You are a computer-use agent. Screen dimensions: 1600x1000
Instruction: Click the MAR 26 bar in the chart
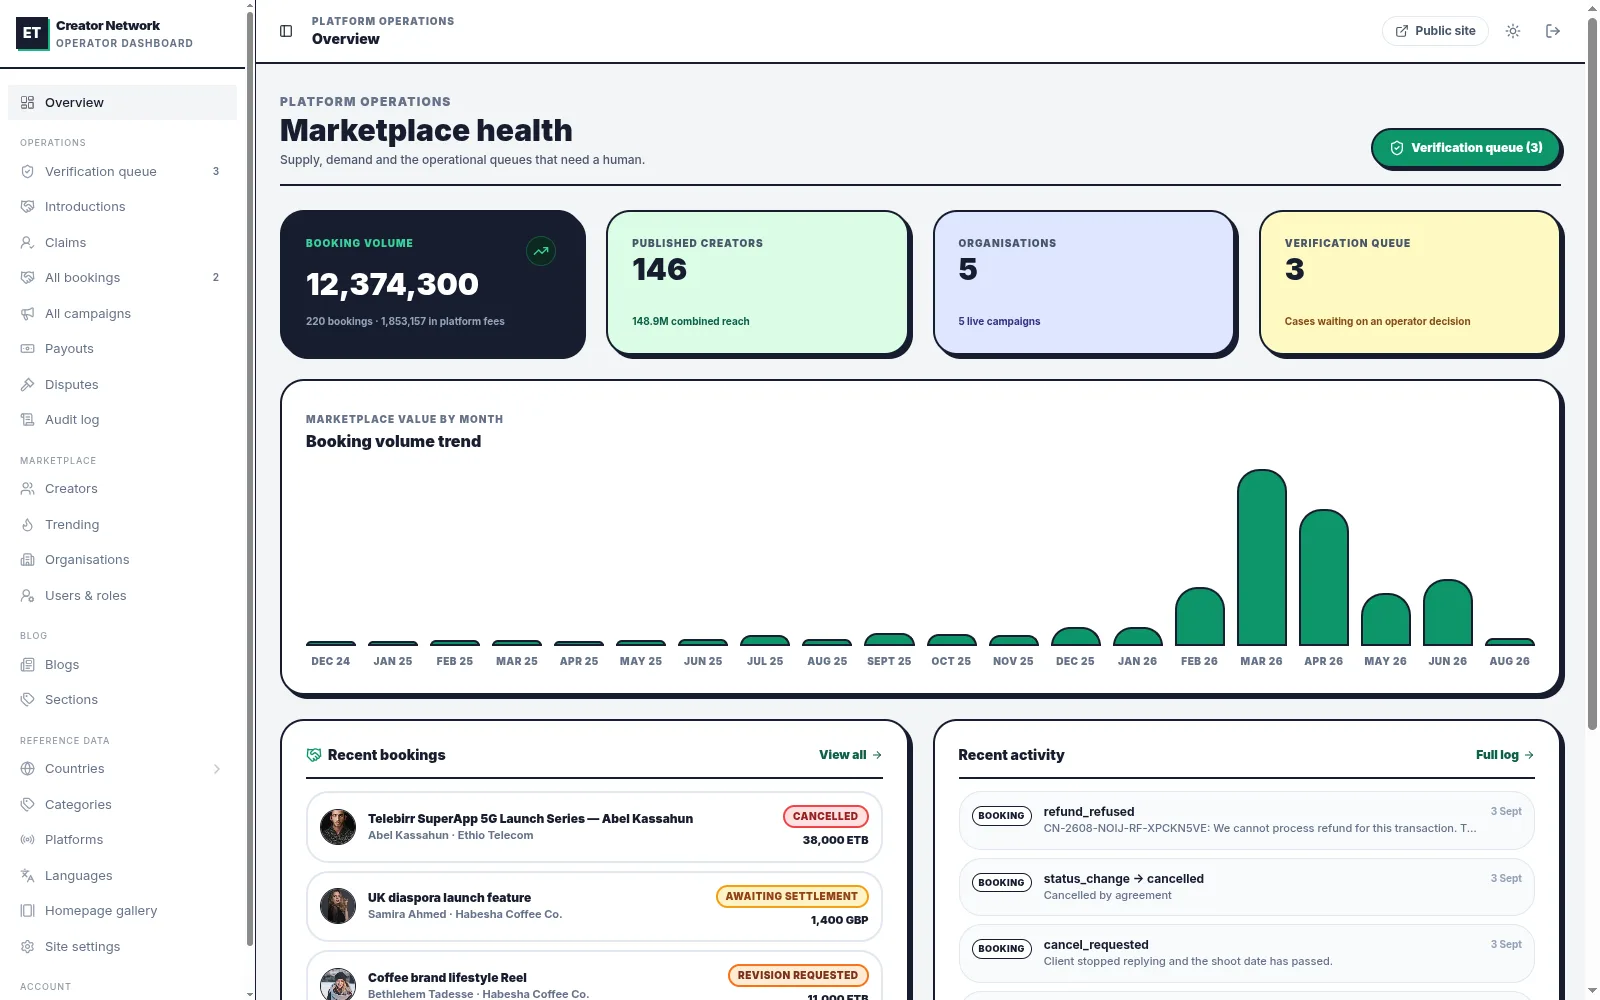pos(1262,557)
